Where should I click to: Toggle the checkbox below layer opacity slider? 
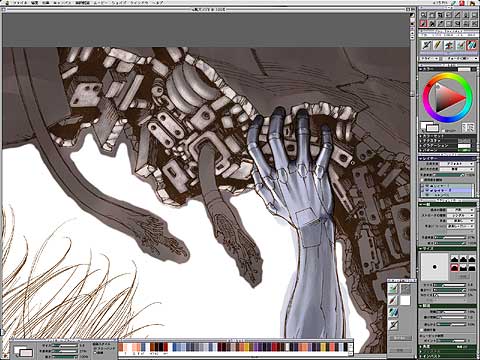point(422,180)
